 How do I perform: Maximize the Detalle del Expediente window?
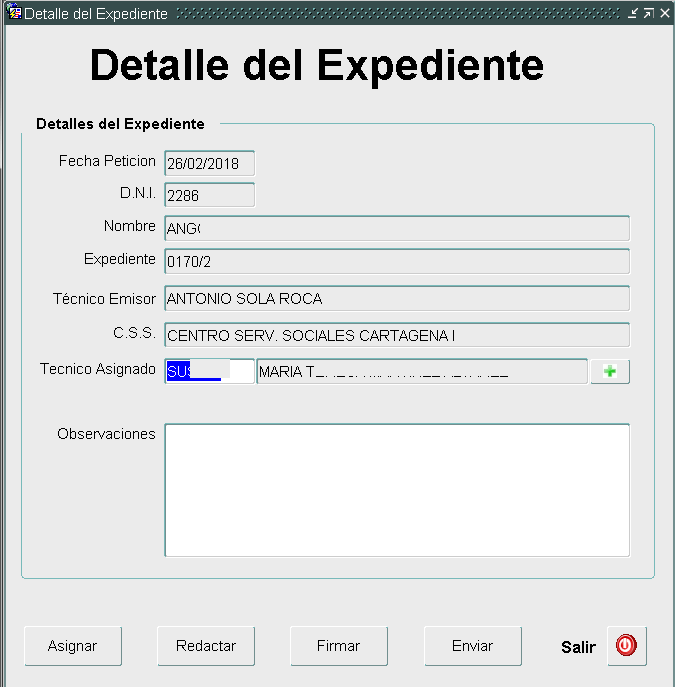click(648, 13)
